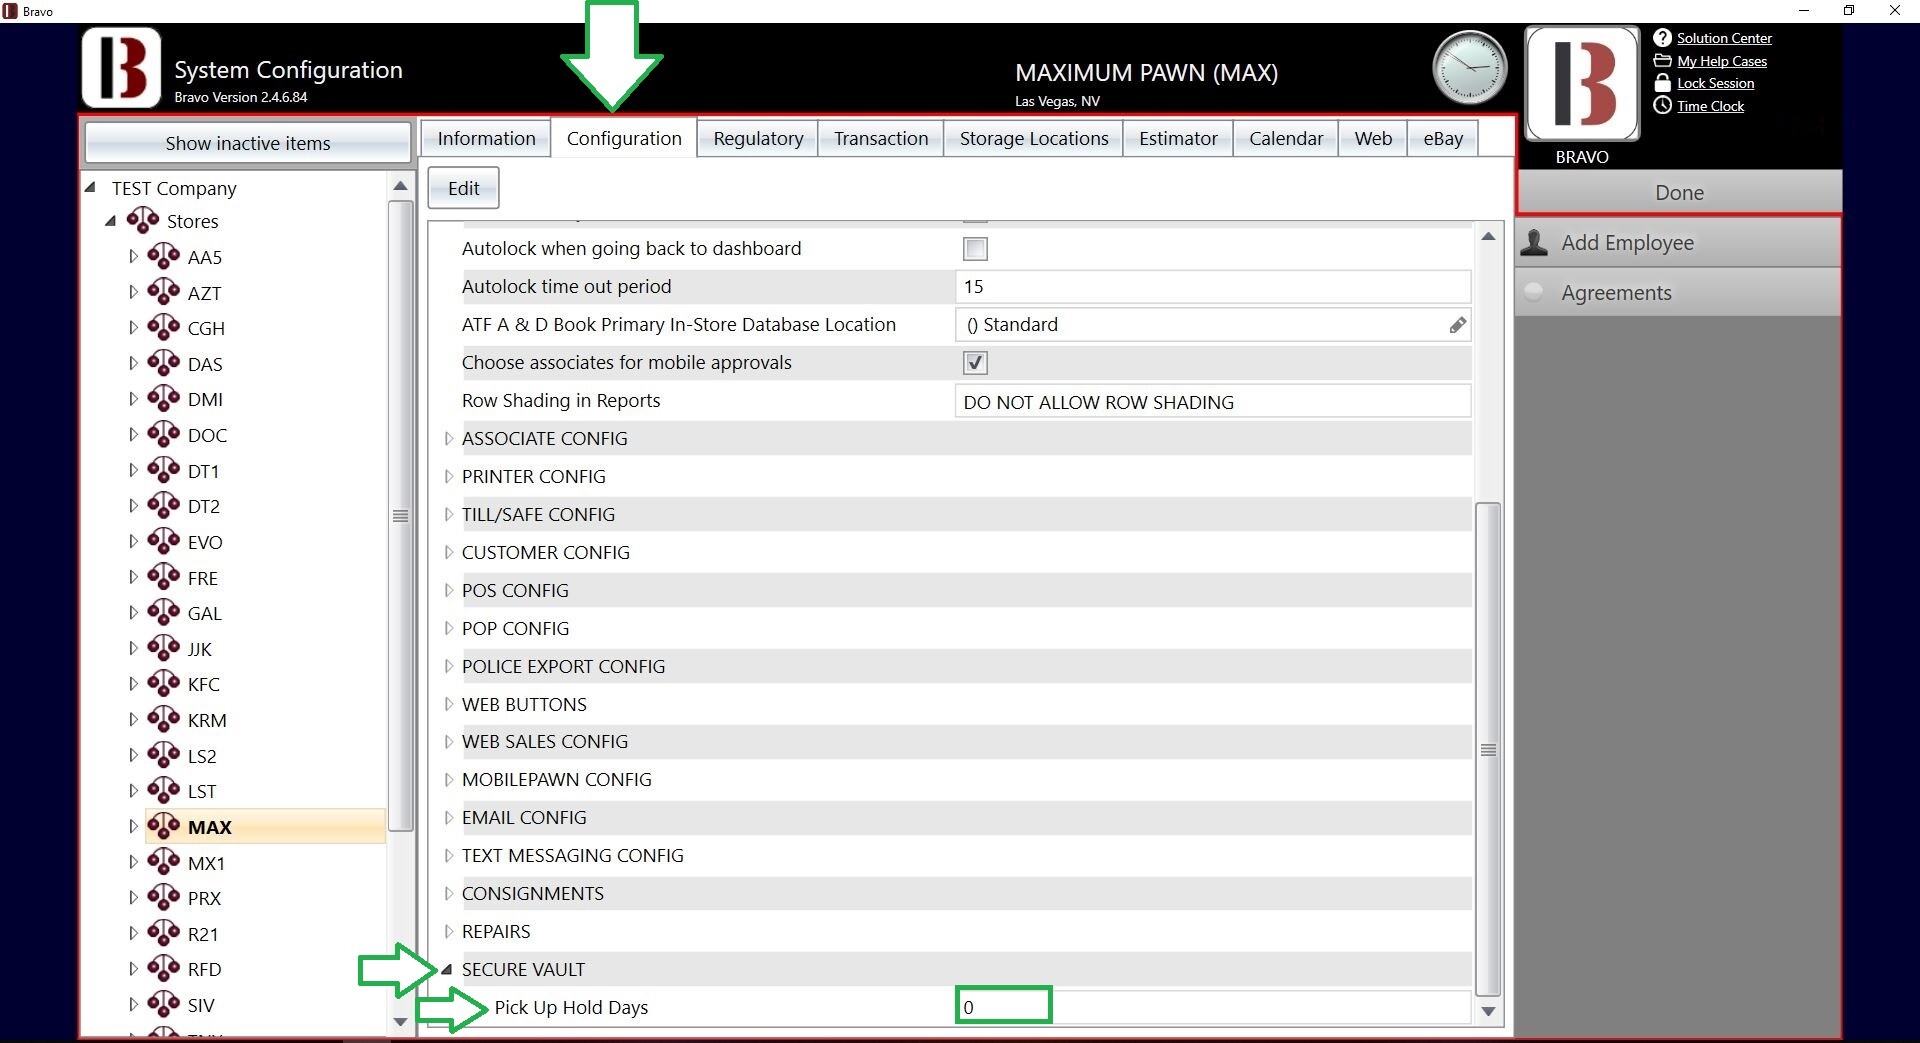The width and height of the screenshot is (1920, 1043).
Task: Click the DAS store scales icon
Action: click(164, 363)
